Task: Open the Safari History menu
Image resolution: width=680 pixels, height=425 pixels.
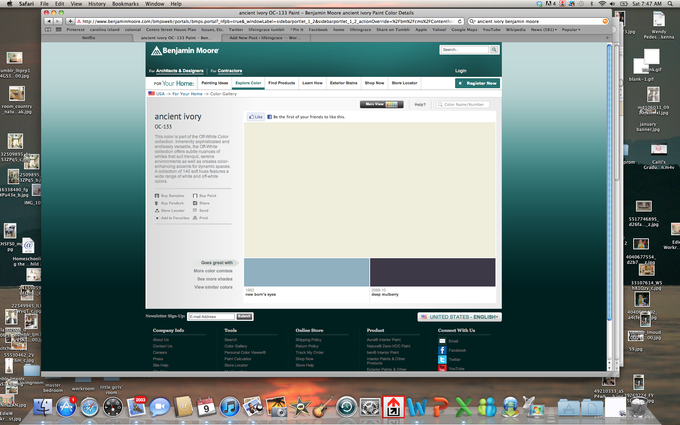Action: 97,3
